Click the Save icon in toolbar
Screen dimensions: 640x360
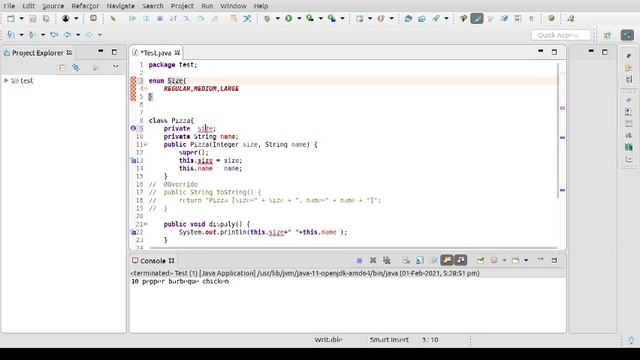tap(33, 18)
